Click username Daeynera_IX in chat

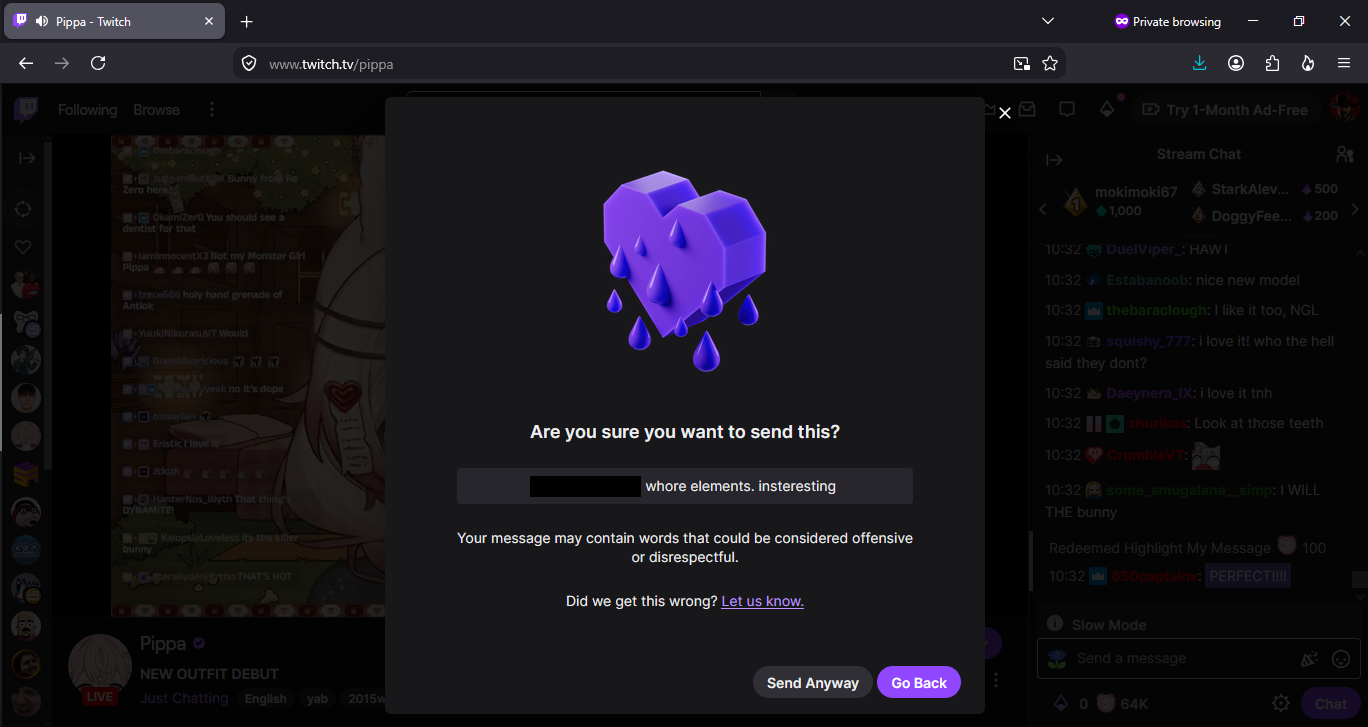coord(1150,393)
